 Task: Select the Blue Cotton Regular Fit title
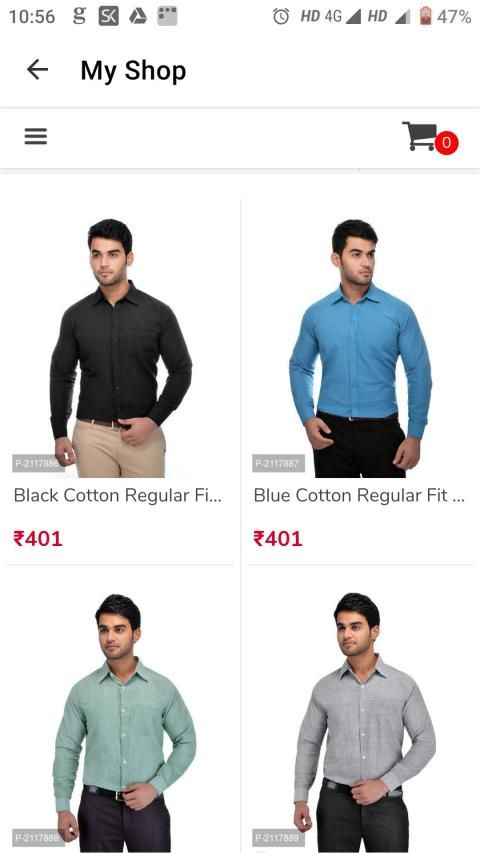pos(359,496)
